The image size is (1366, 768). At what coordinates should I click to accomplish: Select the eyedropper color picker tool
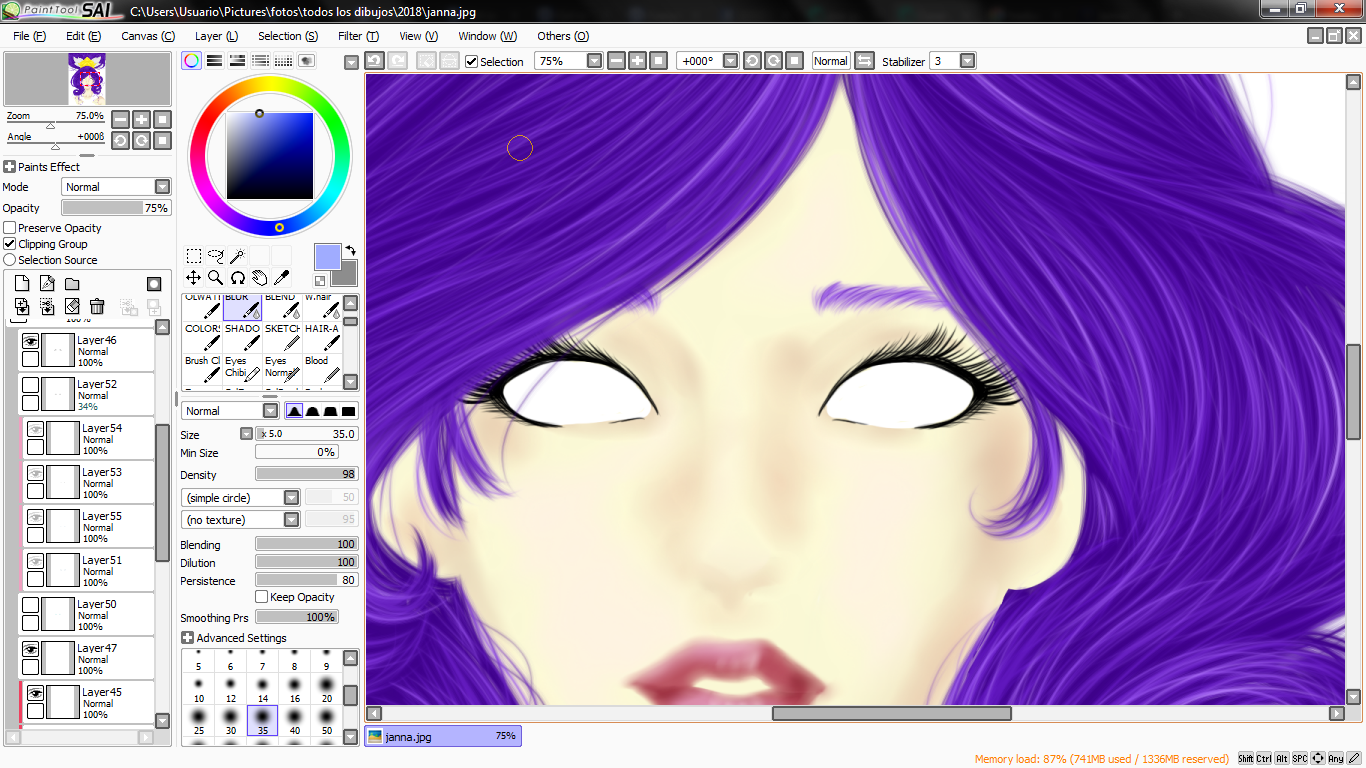click(282, 277)
